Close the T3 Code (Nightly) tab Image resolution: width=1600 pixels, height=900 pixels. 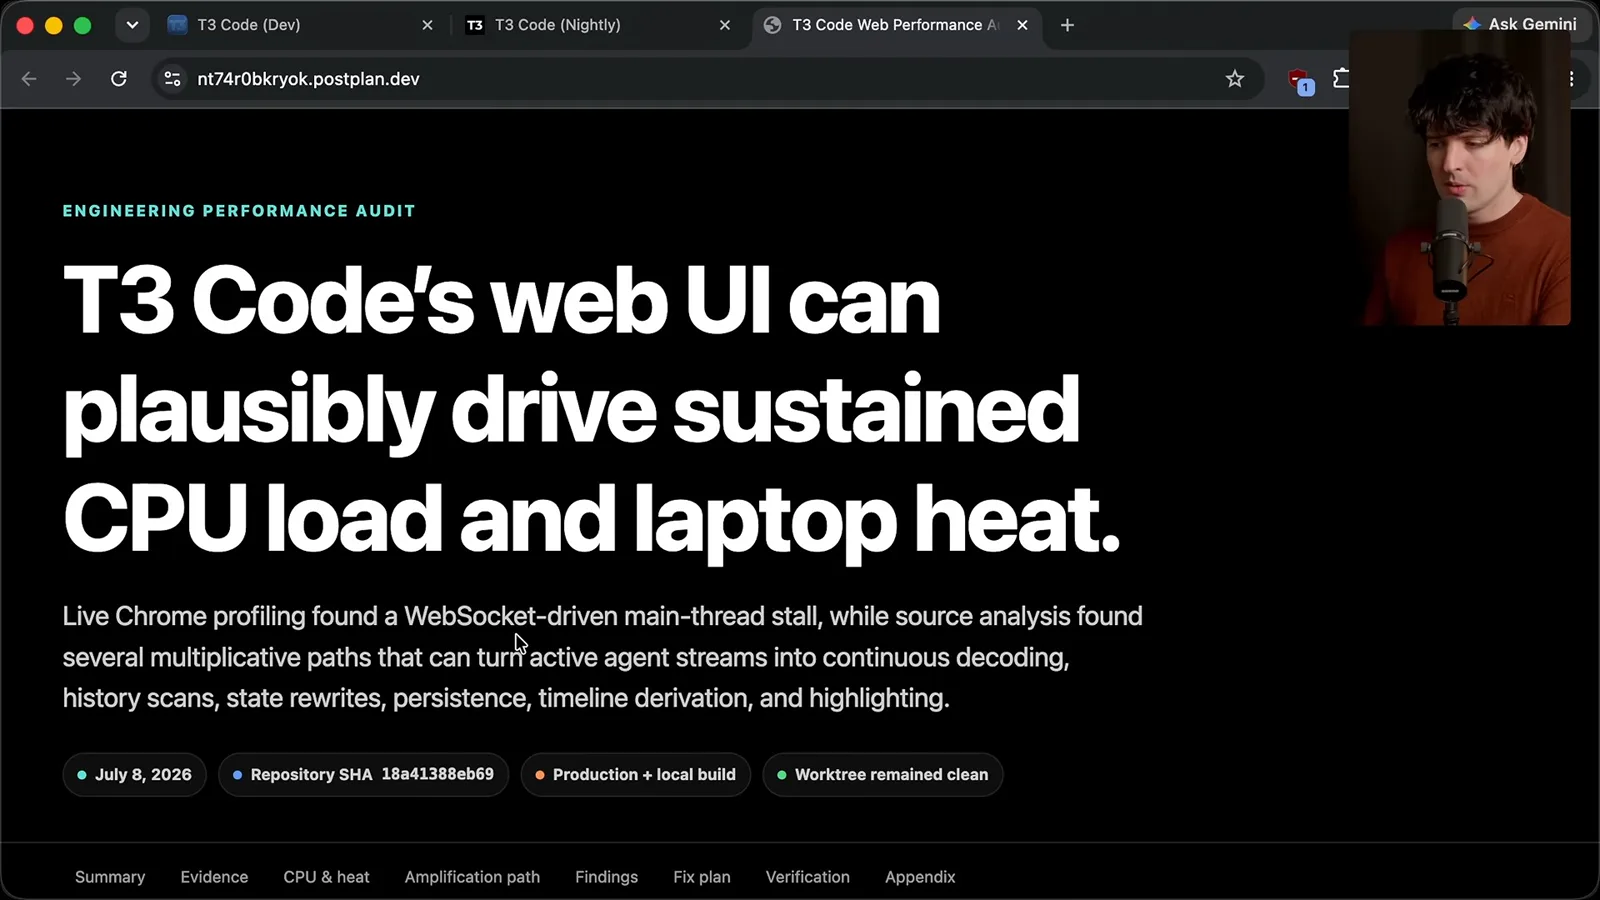point(725,25)
